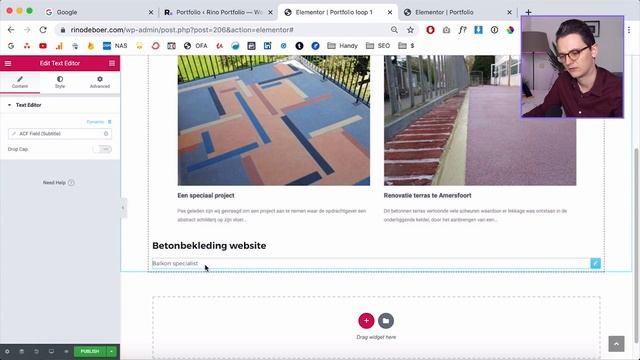
Task: Click the Balkon specialist text widget
Action: click(x=175, y=263)
